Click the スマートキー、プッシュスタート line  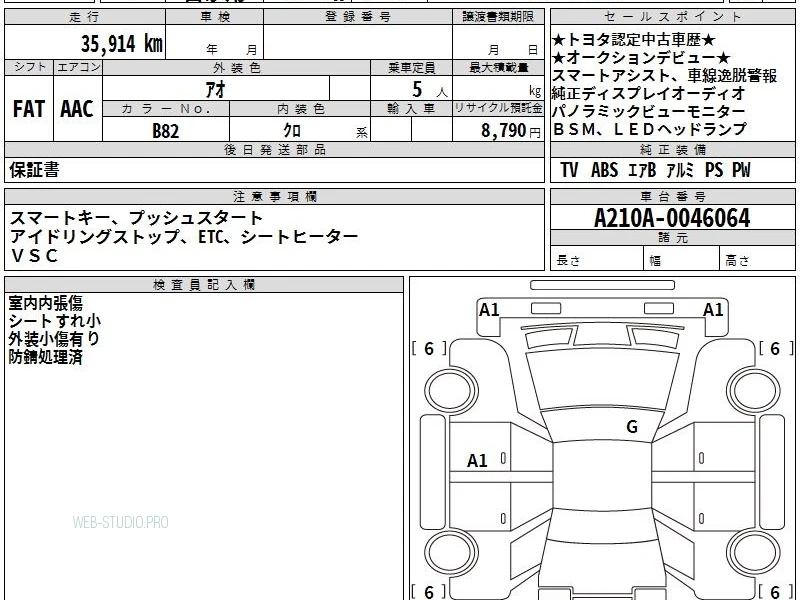[136, 218]
